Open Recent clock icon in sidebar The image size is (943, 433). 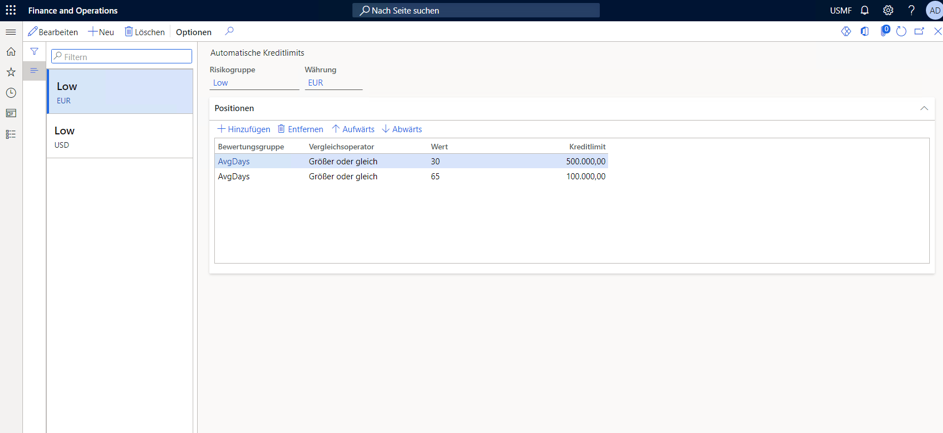coord(11,93)
